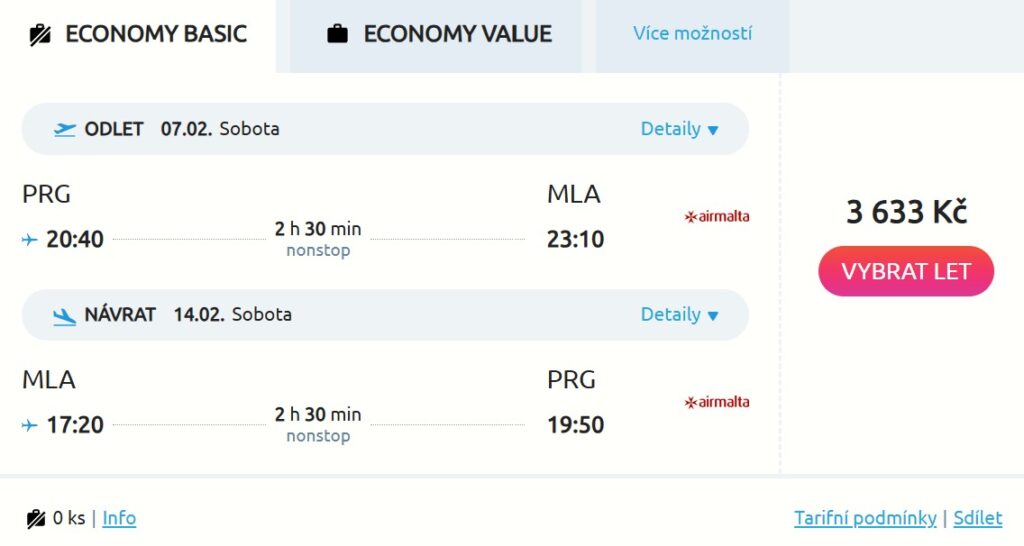Open the Více možností fare options

click(x=692, y=34)
